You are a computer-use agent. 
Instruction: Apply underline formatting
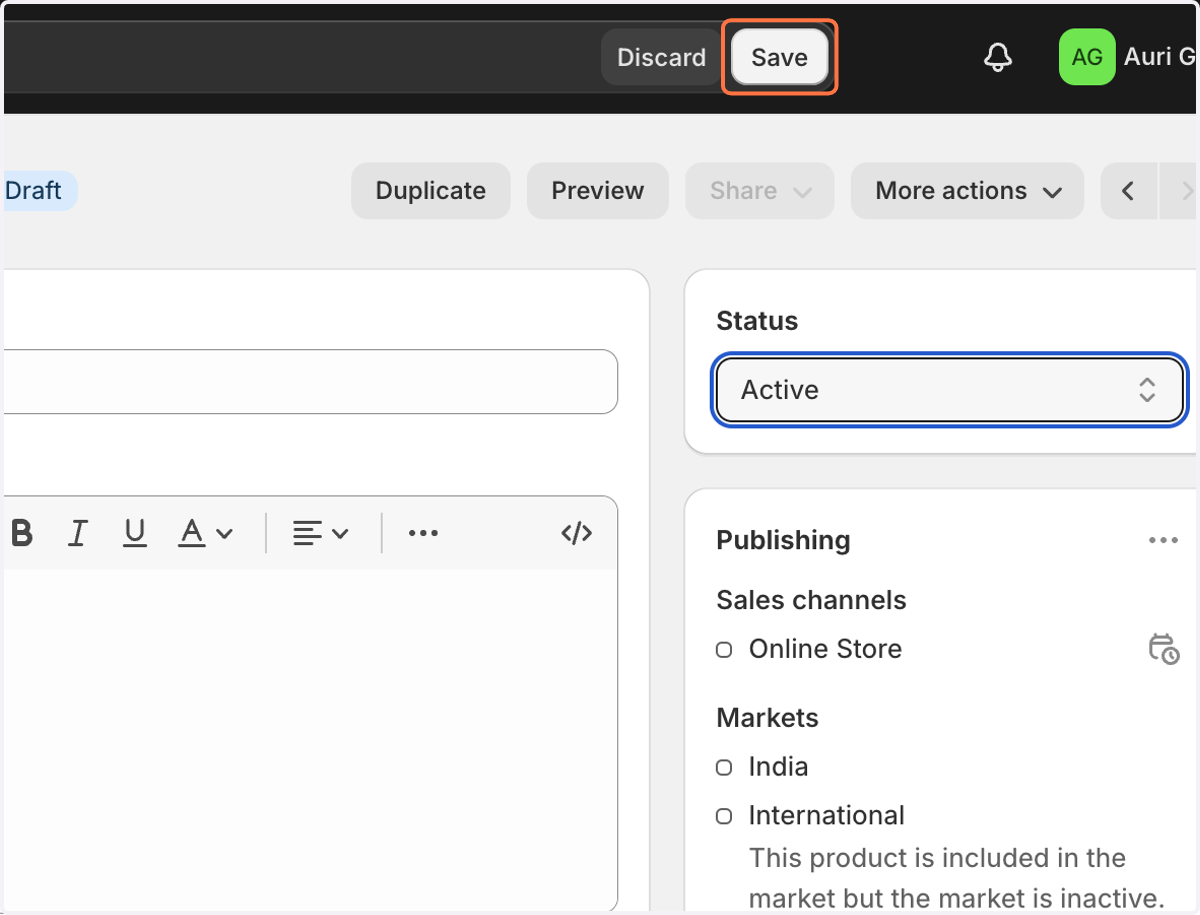pyautogui.click(x=135, y=533)
